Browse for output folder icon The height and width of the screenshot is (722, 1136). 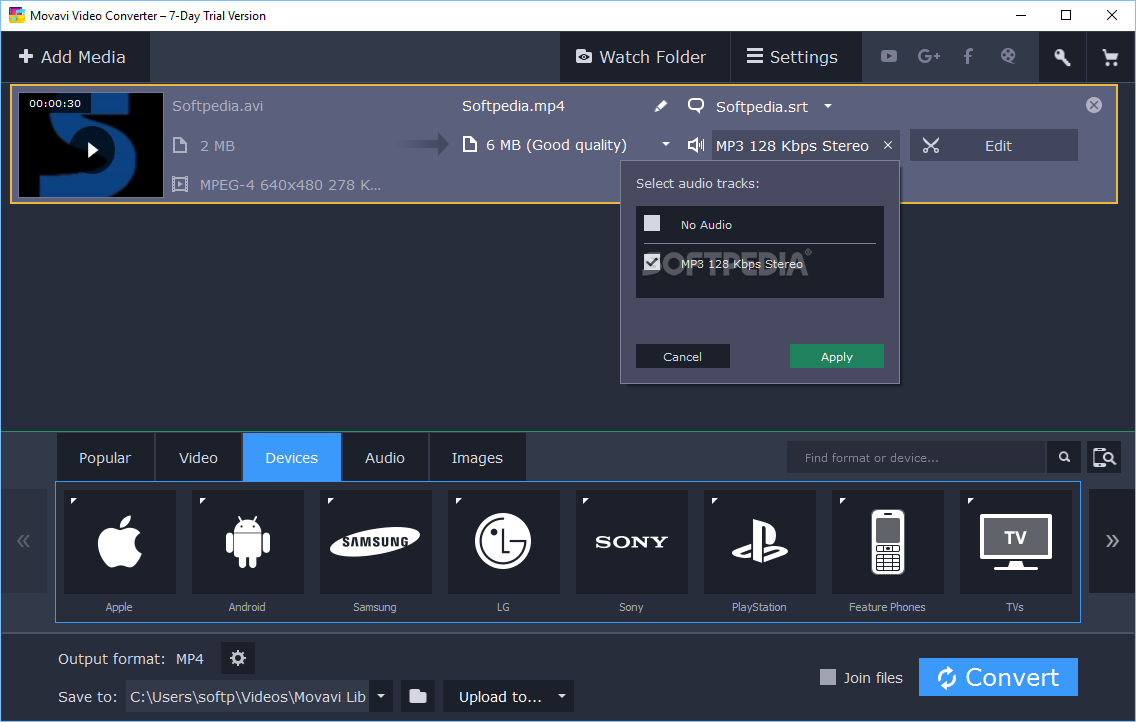[x=418, y=697]
